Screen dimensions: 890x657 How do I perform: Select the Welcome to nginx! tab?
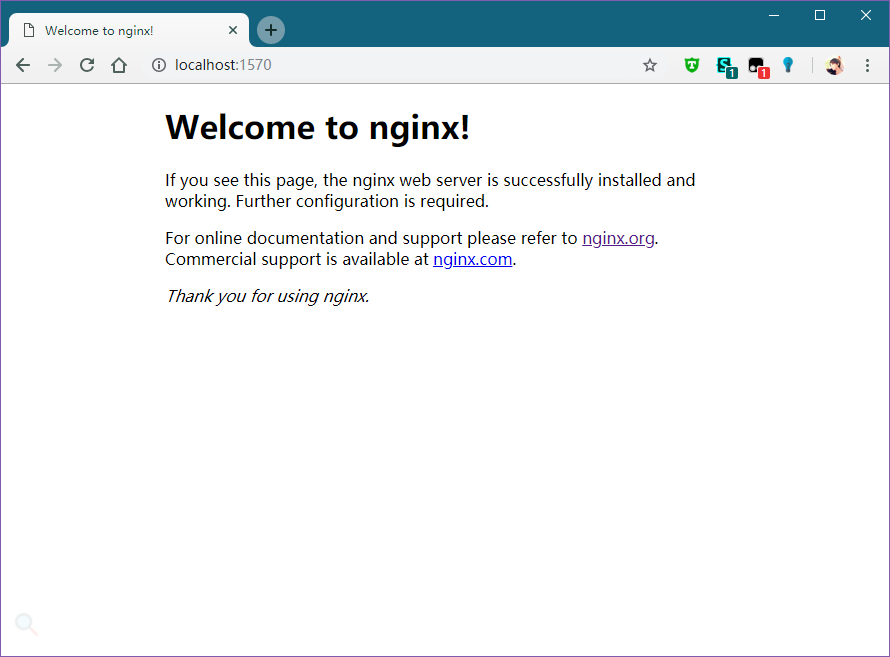[x=128, y=30]
